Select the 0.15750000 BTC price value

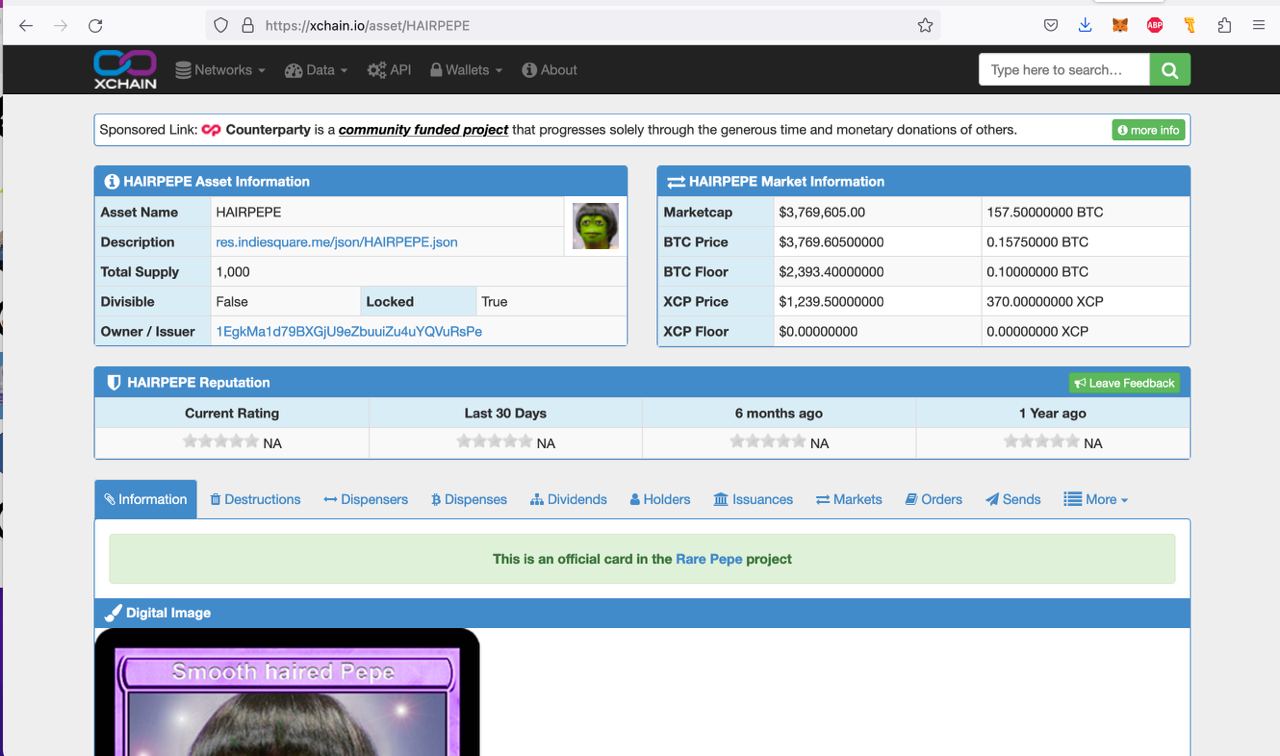tap(1038, 242)
